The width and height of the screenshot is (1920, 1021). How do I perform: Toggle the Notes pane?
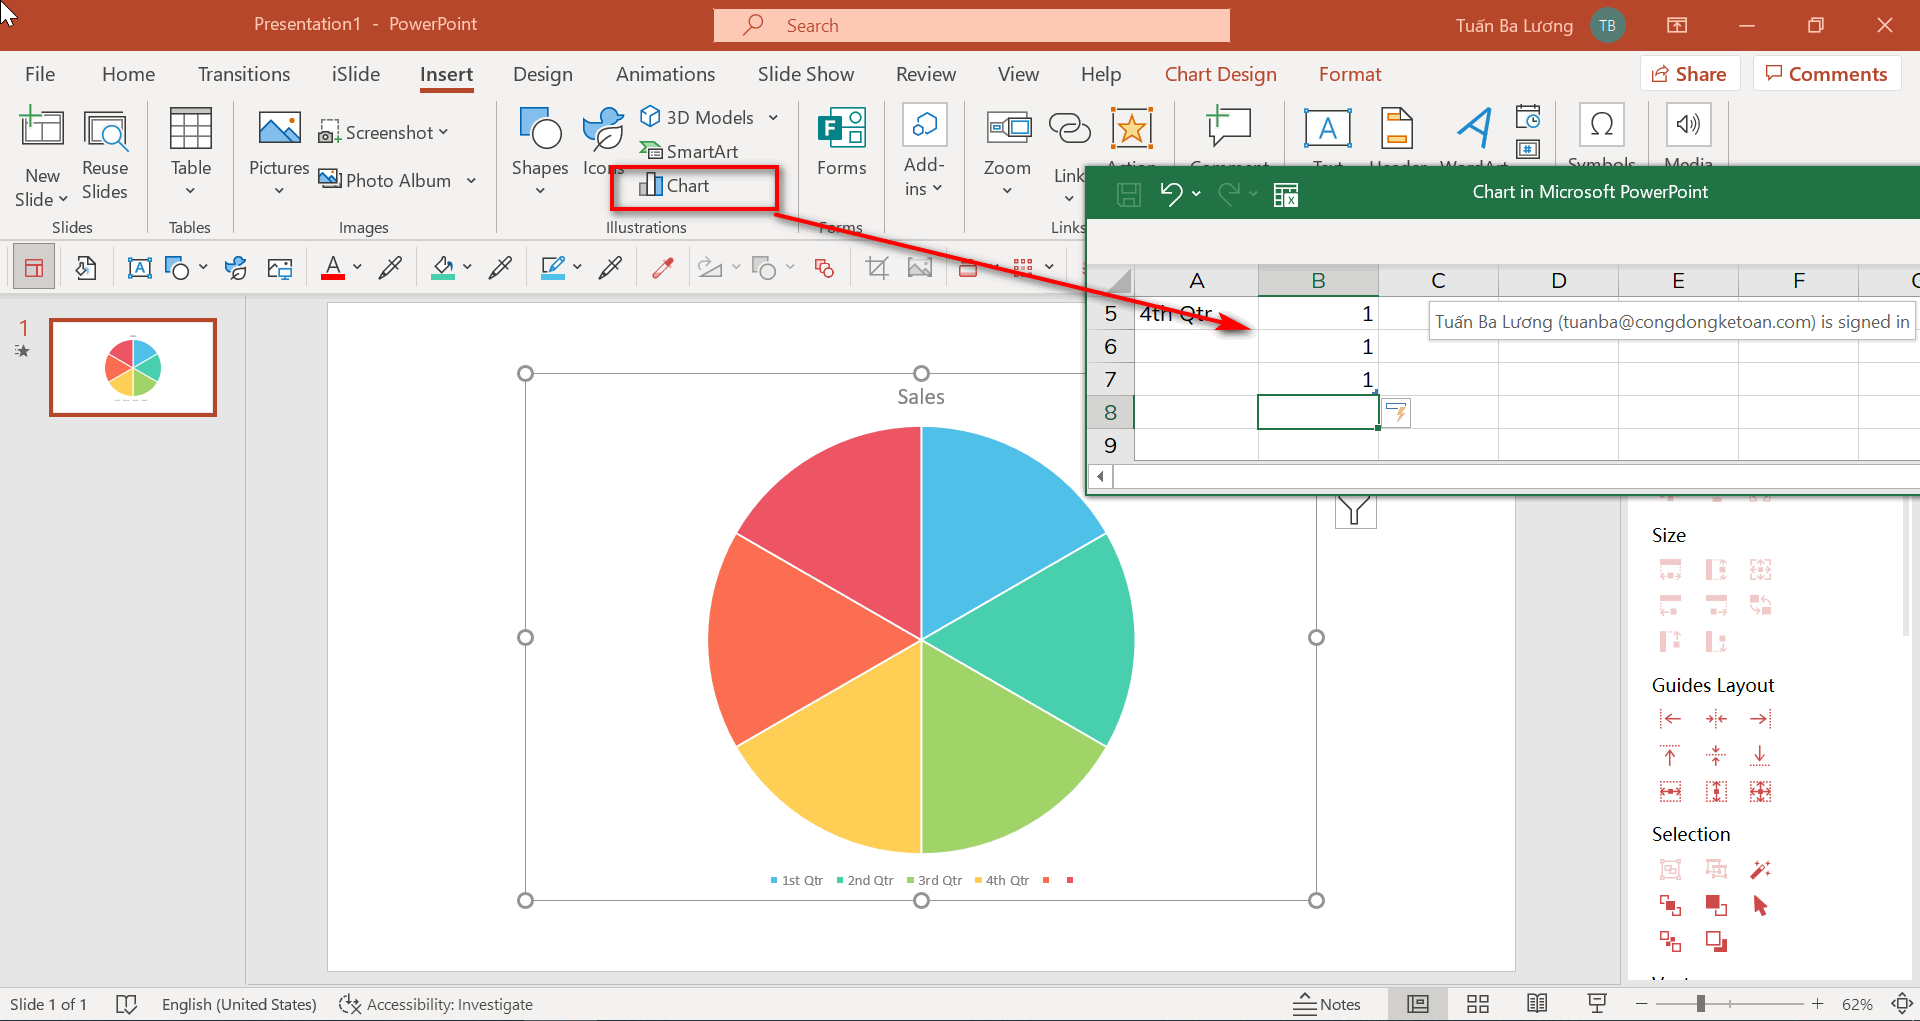coord(1326,1004)
